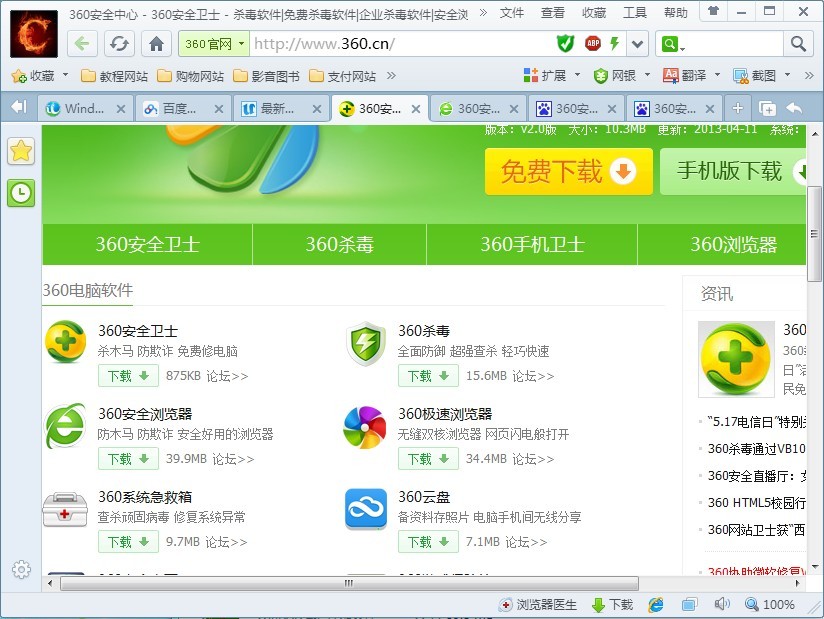The width and height of the screenshot is (824, 619).
Task: Click the yellow 免费下载 button
Action: click(x=568, y=172)
